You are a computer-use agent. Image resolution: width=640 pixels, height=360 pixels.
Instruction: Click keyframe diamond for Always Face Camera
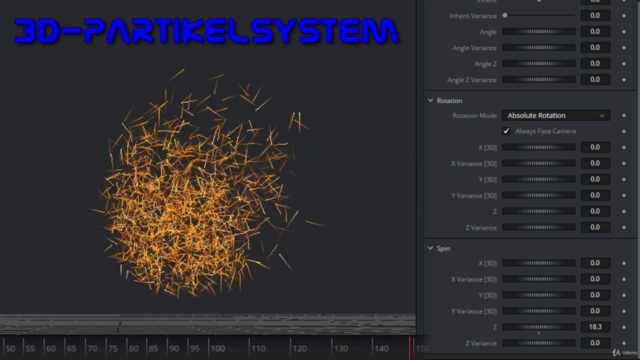click(x=624, y=131)
